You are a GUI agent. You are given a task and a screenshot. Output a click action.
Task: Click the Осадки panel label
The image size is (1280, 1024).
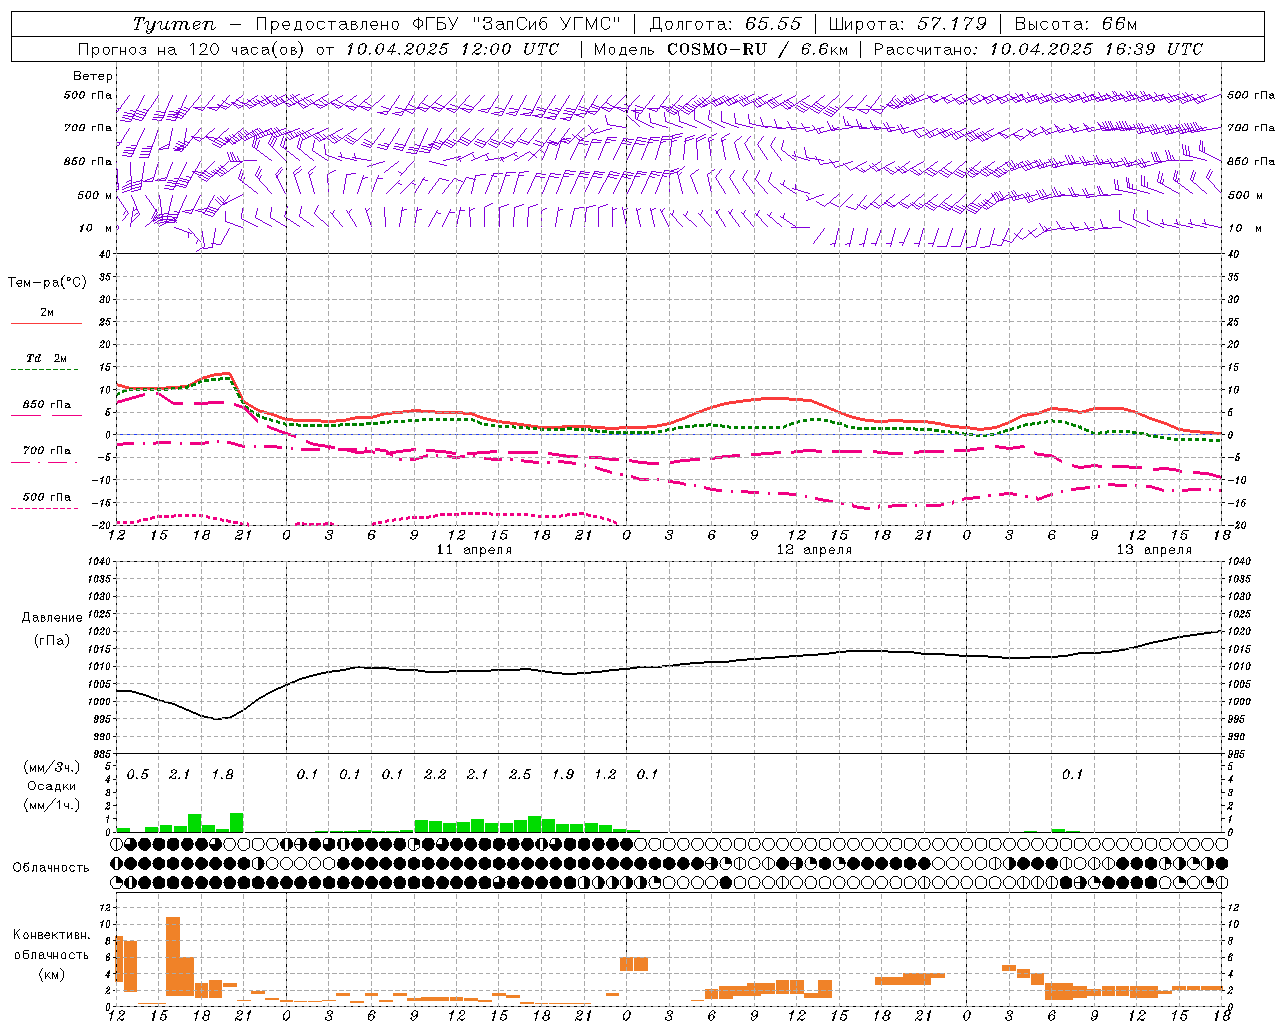pos(51,786)
